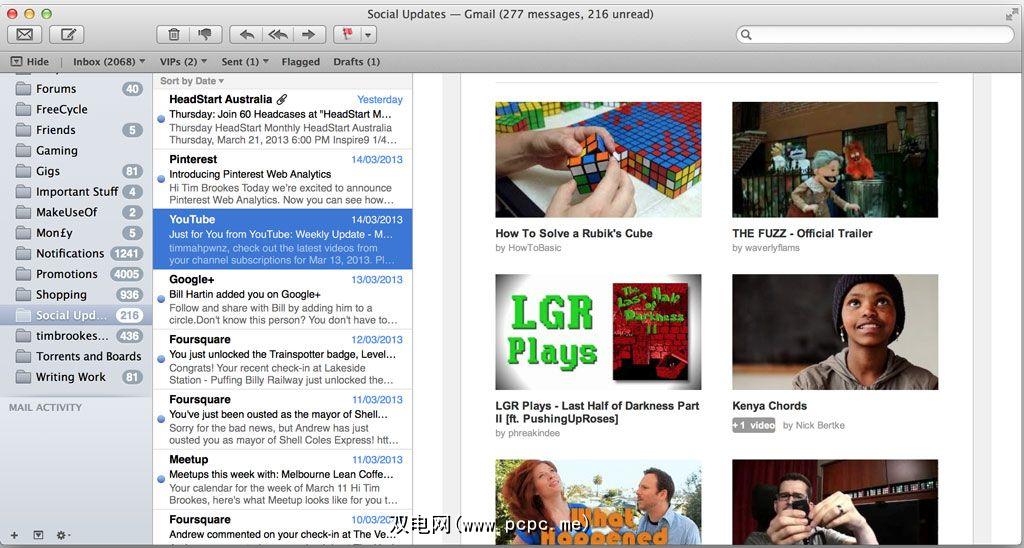The image size is (1024, 548).
Task: Click the +1 video badge
Action: pyautogui.click(x=754, y=425)
